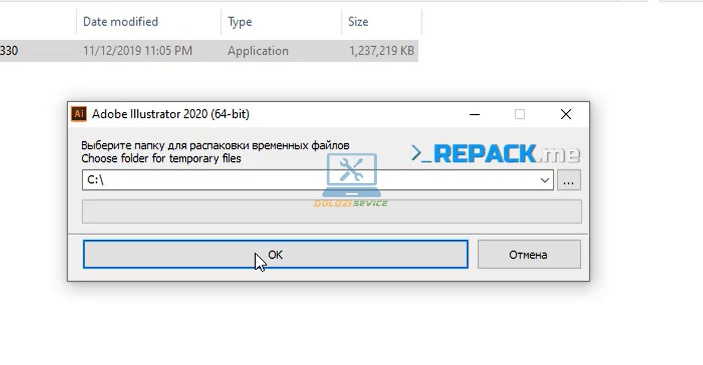This screenshot has height=365, width=703.
Task: Click the Application type cell
Action: [x=258, y=51]
